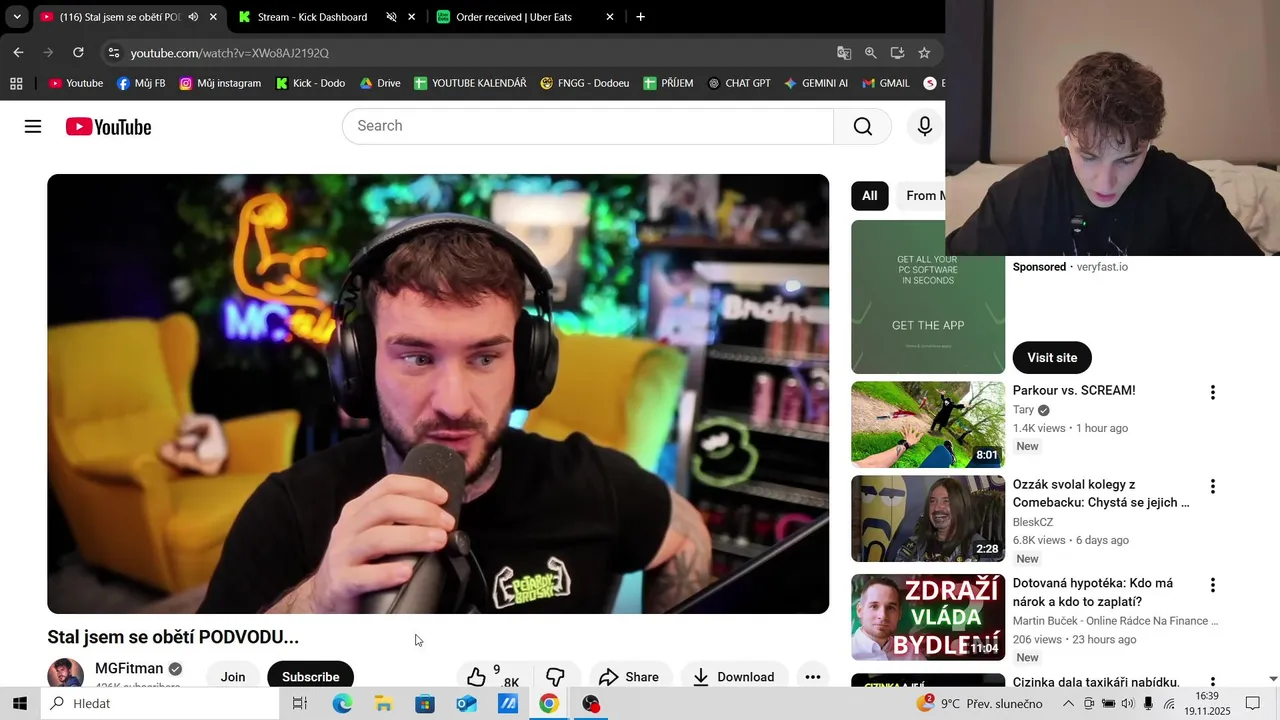This screenshot has height=720, width=1280.
Task: Open Dotovaná hypotéka video thumbnail
Action: 928,617
